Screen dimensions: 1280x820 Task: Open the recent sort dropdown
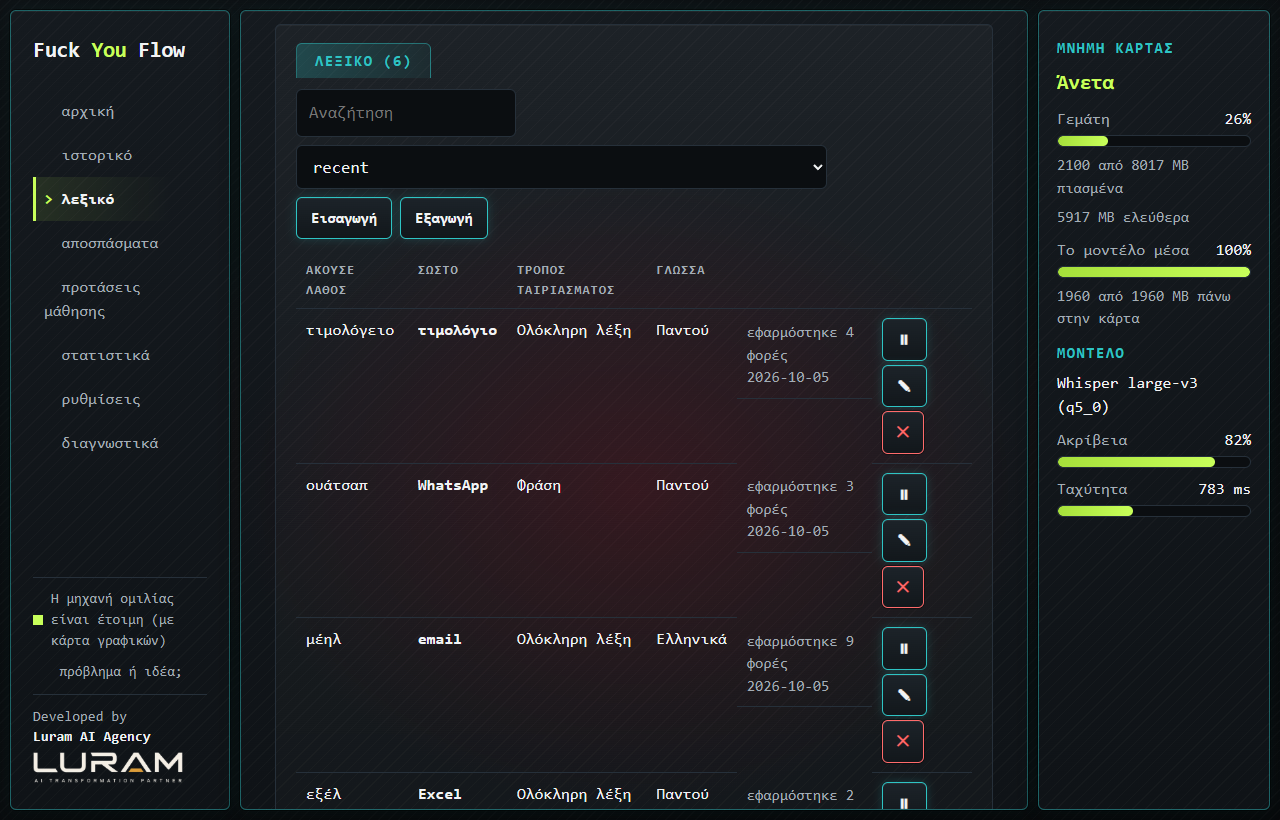point(561,167)
